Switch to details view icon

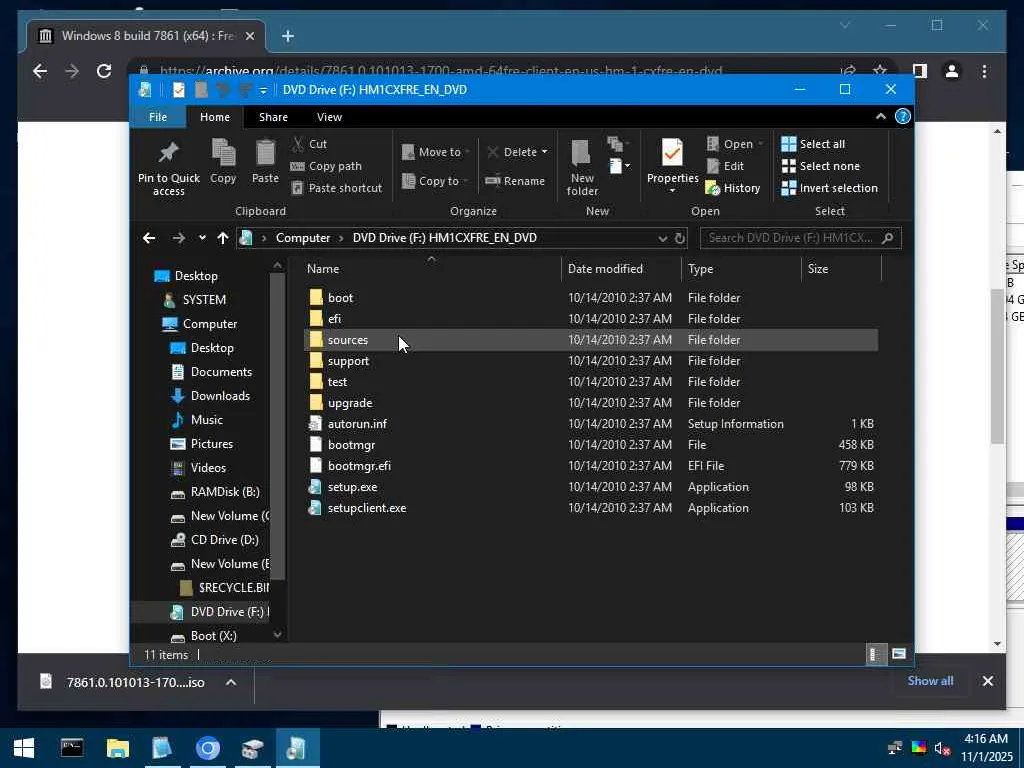tap(874, 654)
